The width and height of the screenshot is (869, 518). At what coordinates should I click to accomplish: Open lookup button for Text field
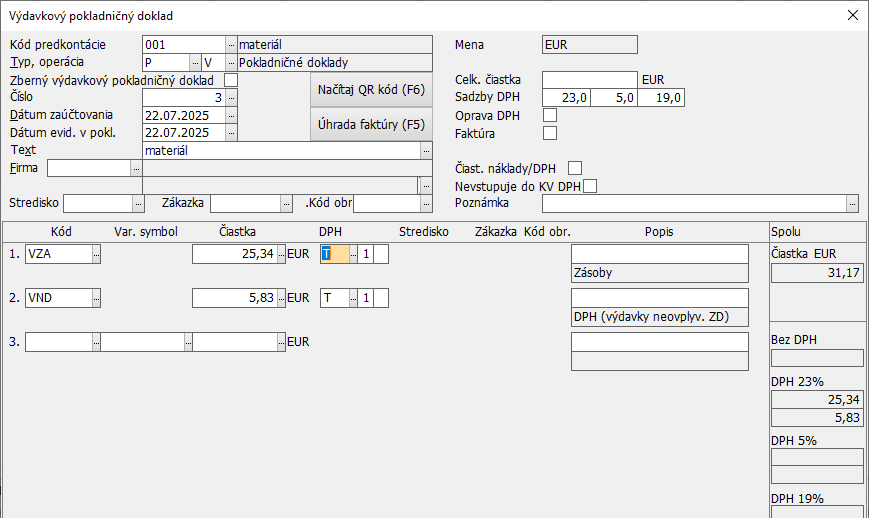tap(426, 150)
